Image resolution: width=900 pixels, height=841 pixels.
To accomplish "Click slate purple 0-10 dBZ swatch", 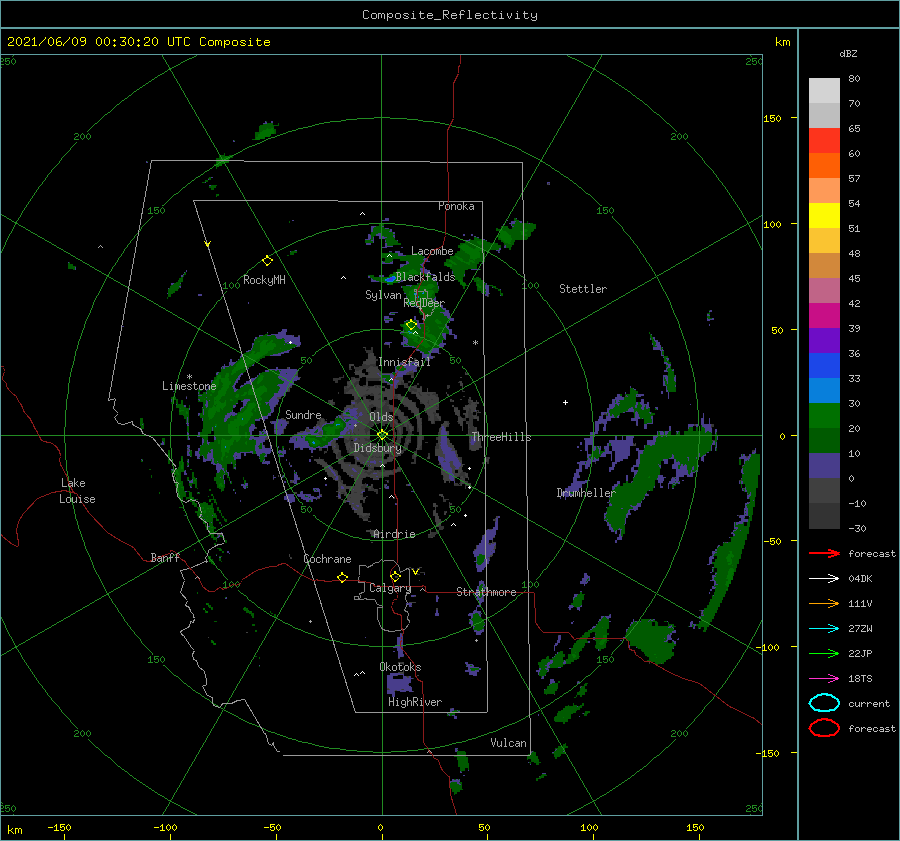I will [824, 466].
